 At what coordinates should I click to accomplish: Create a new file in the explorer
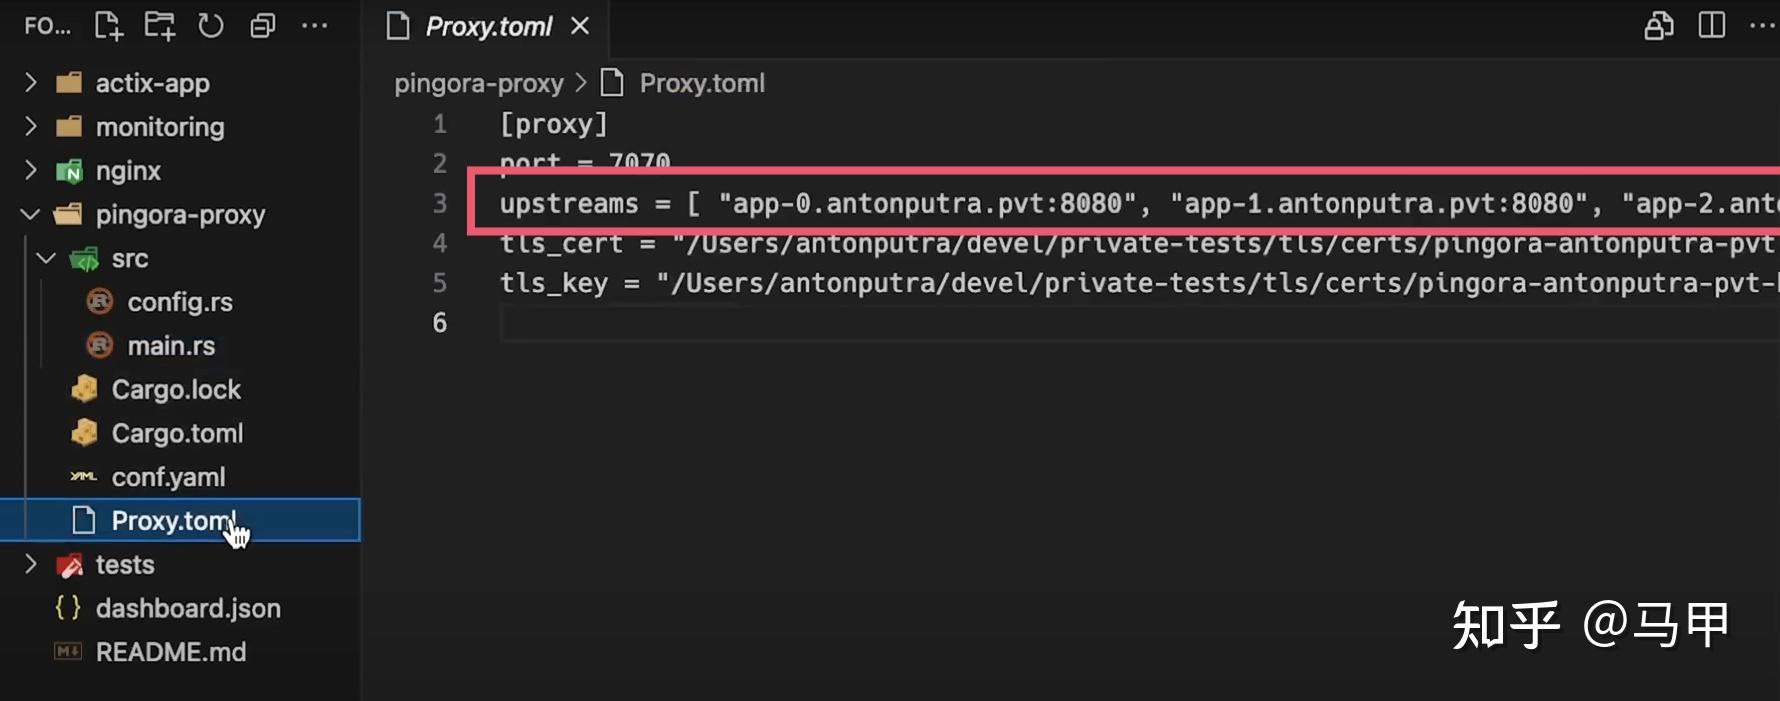pyautogui.click(x=108, y=26)
